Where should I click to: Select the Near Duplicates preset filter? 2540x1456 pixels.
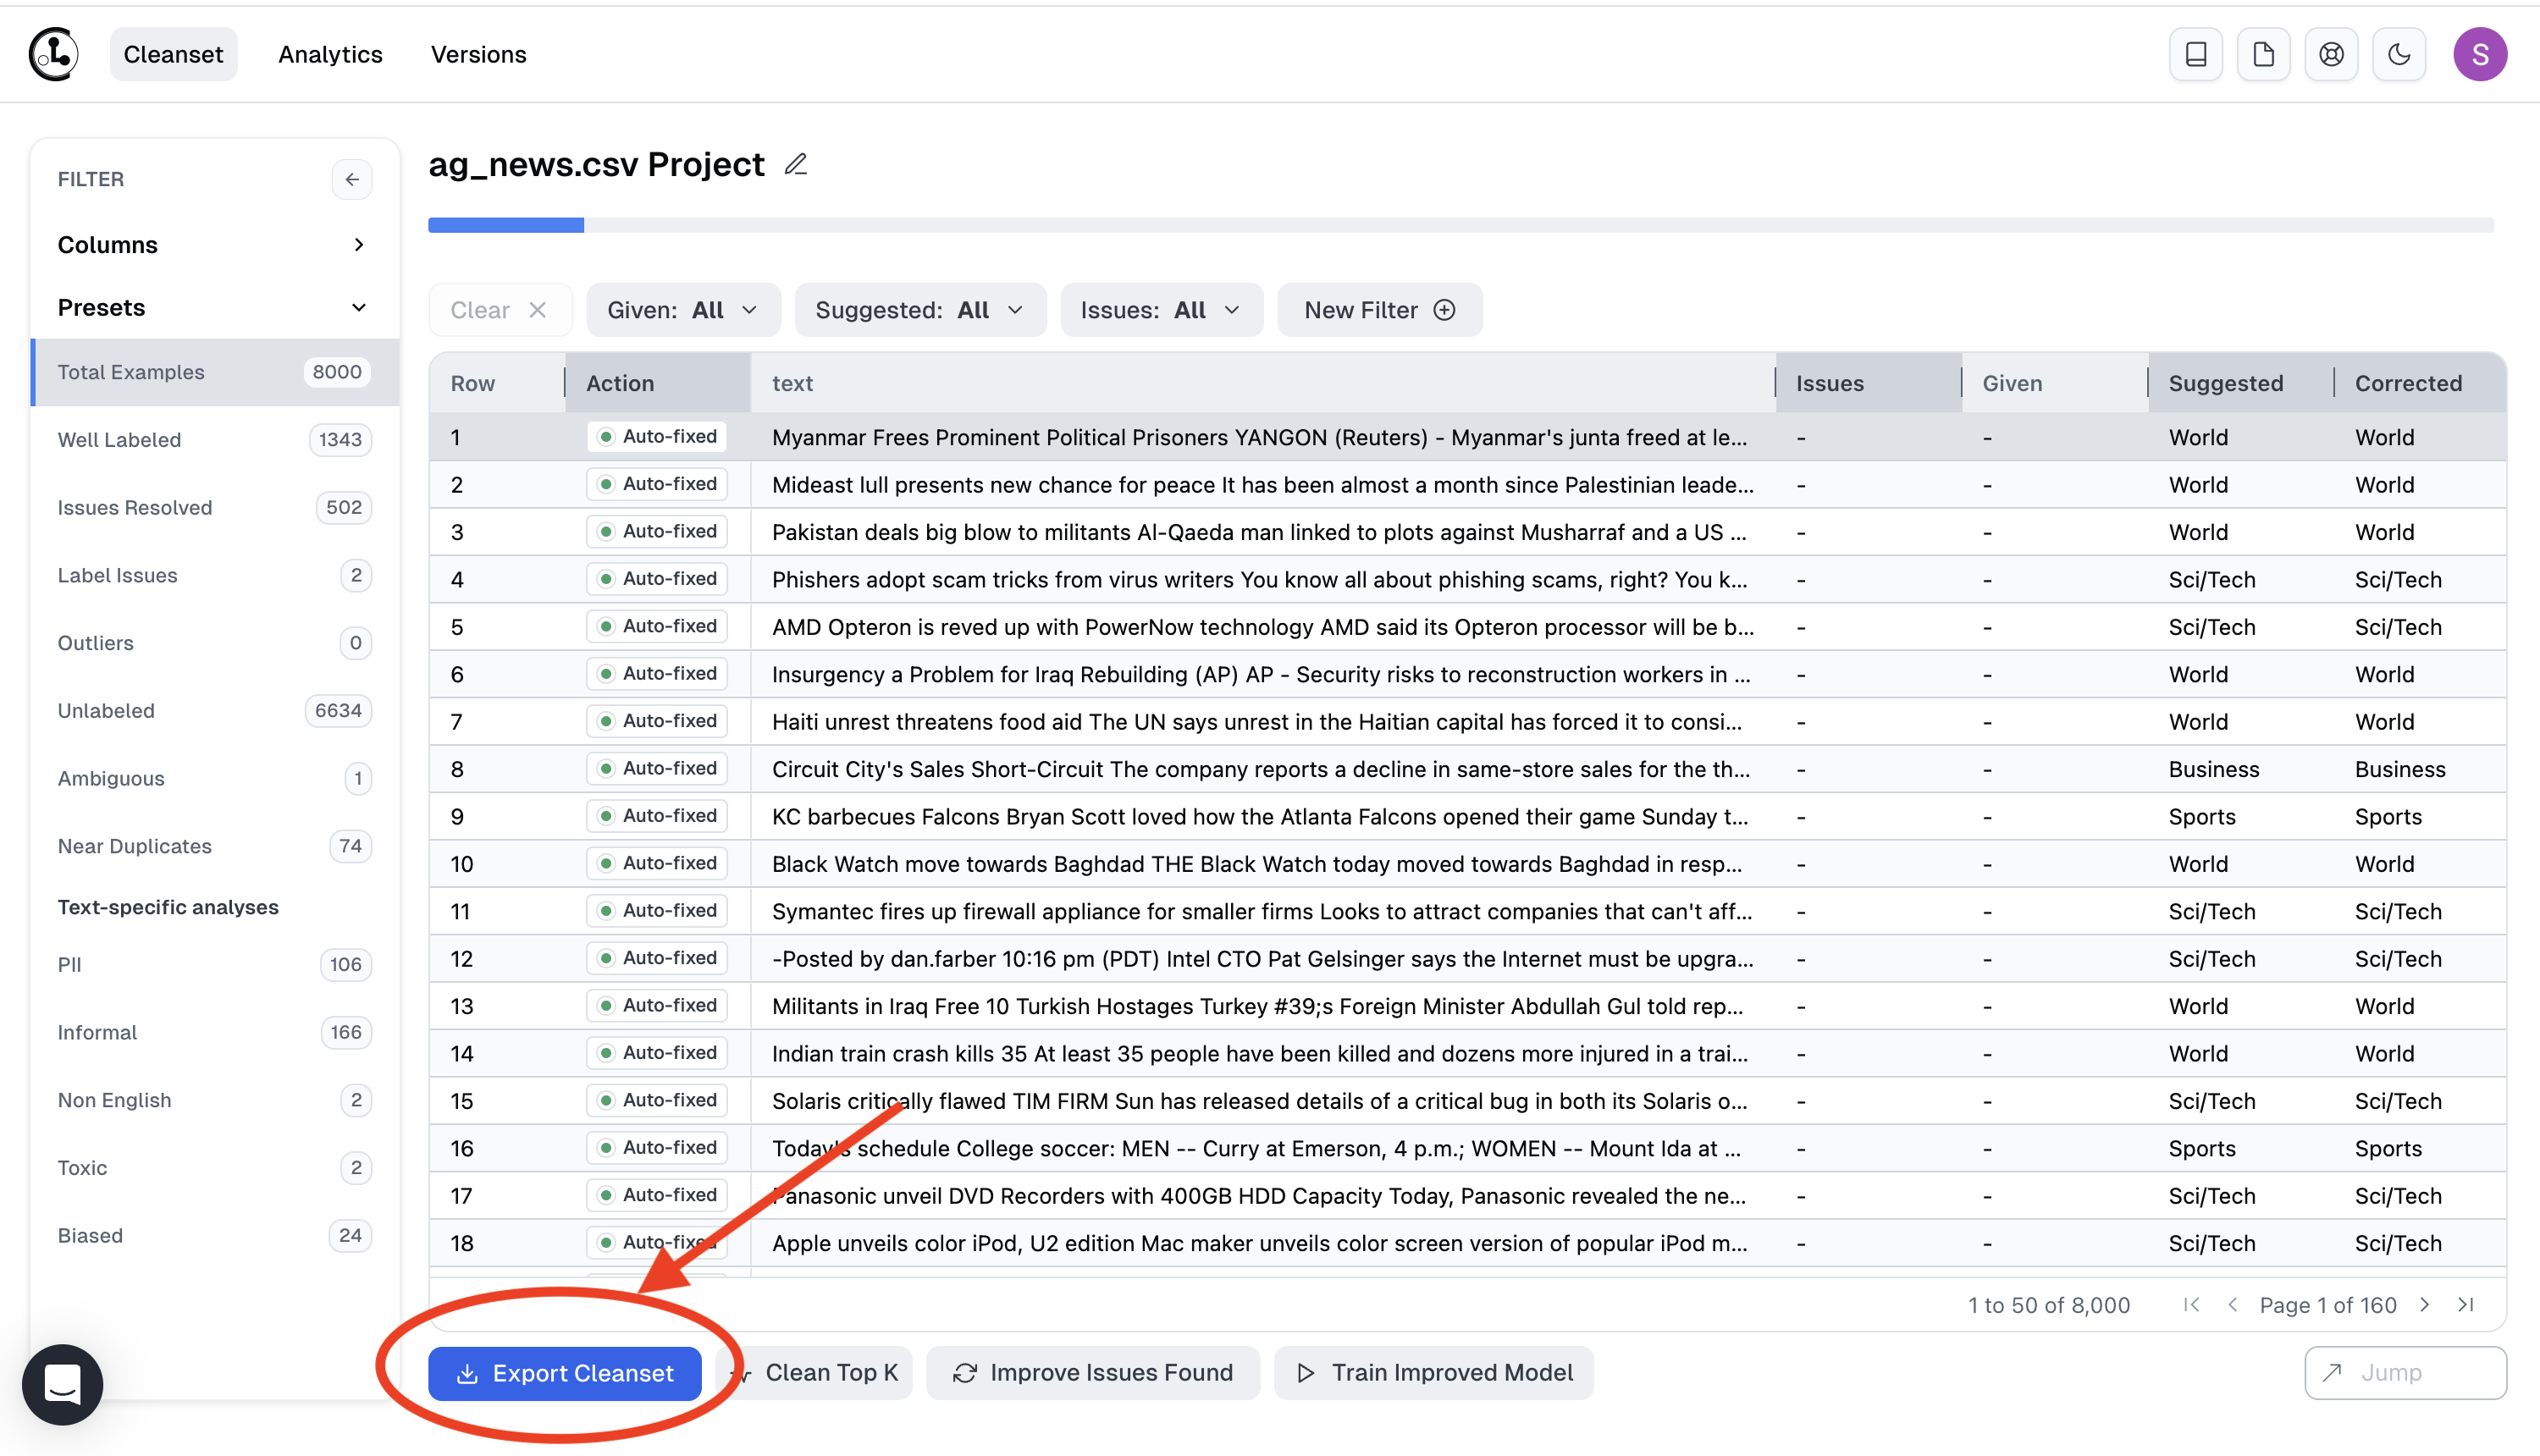pos(135,844)
